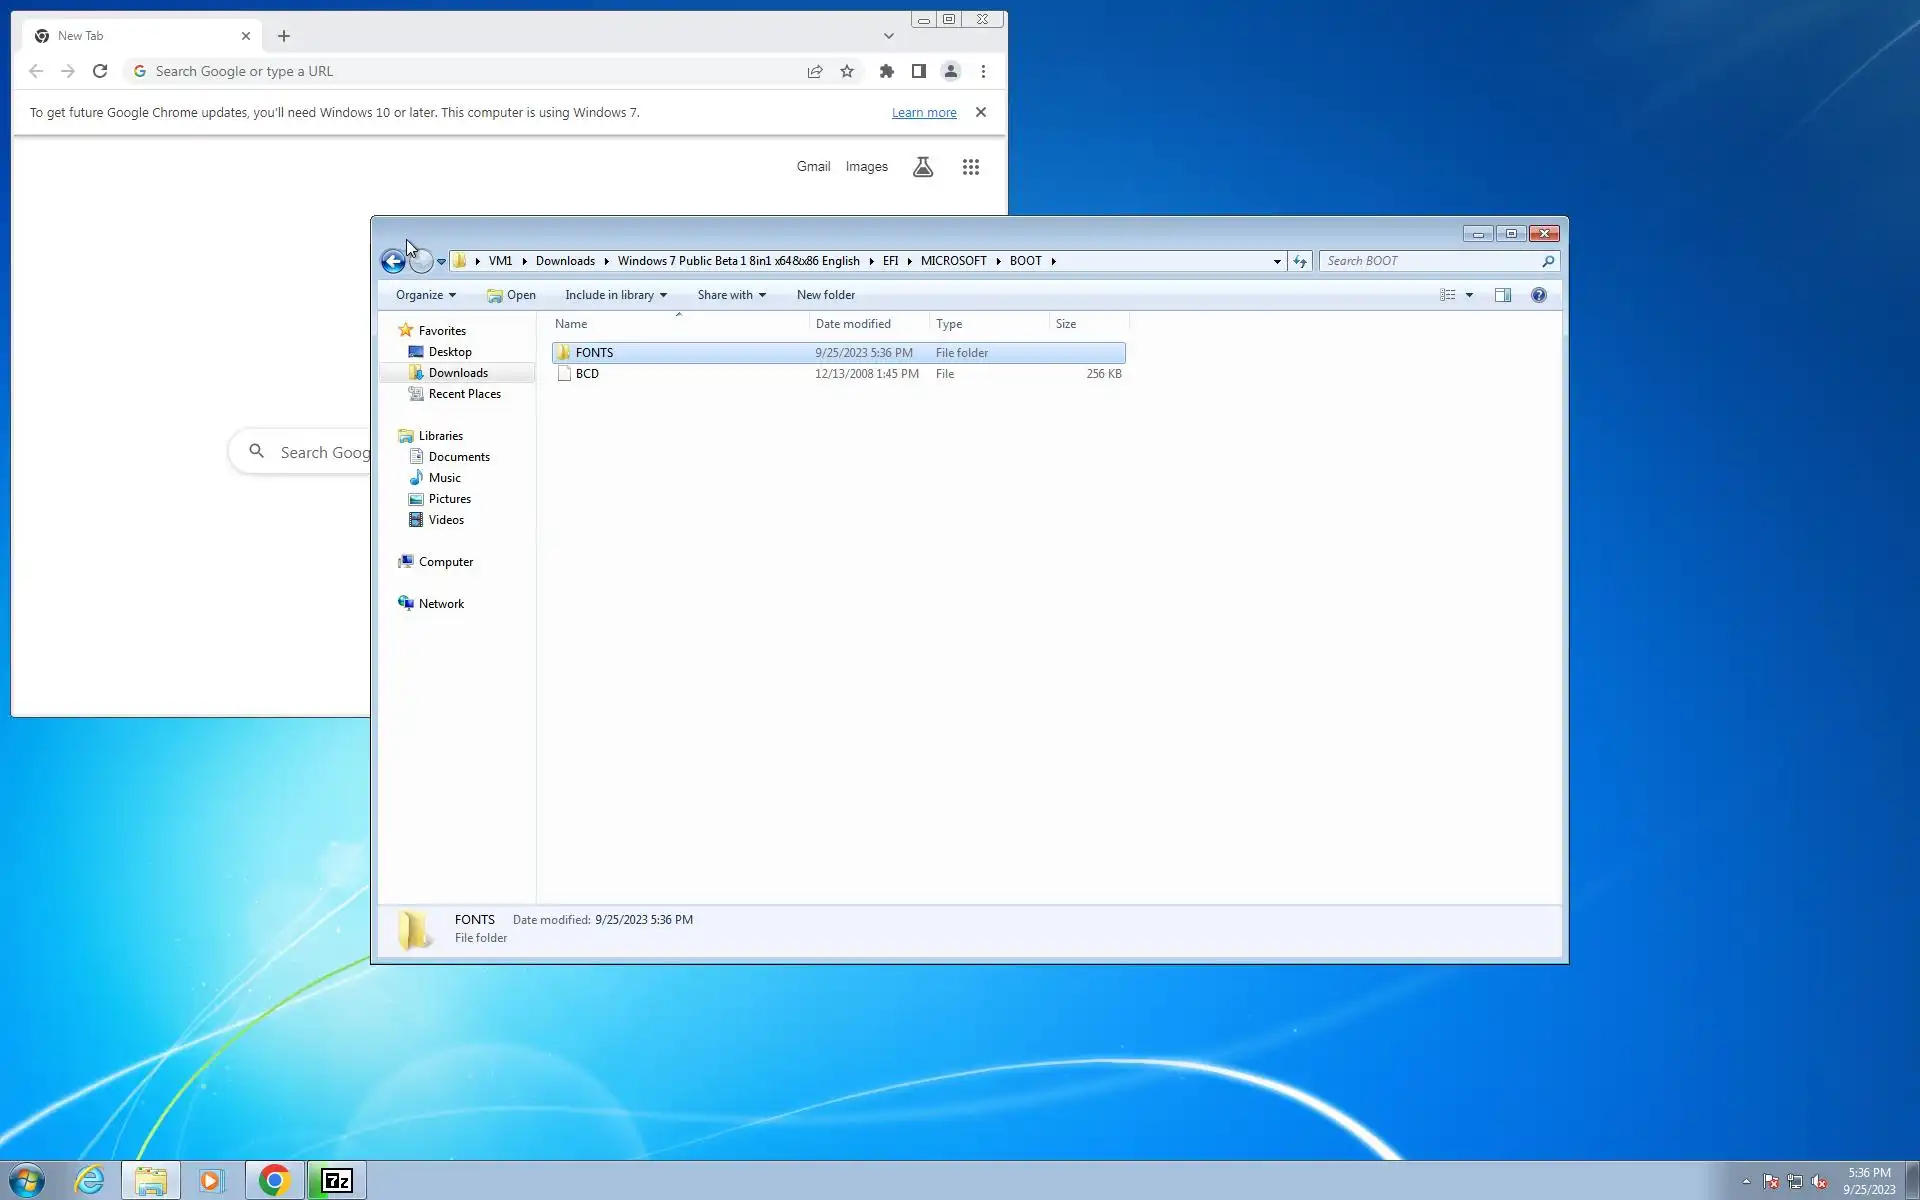Open Internet Explorer from the taskbar

point(89,1181)
